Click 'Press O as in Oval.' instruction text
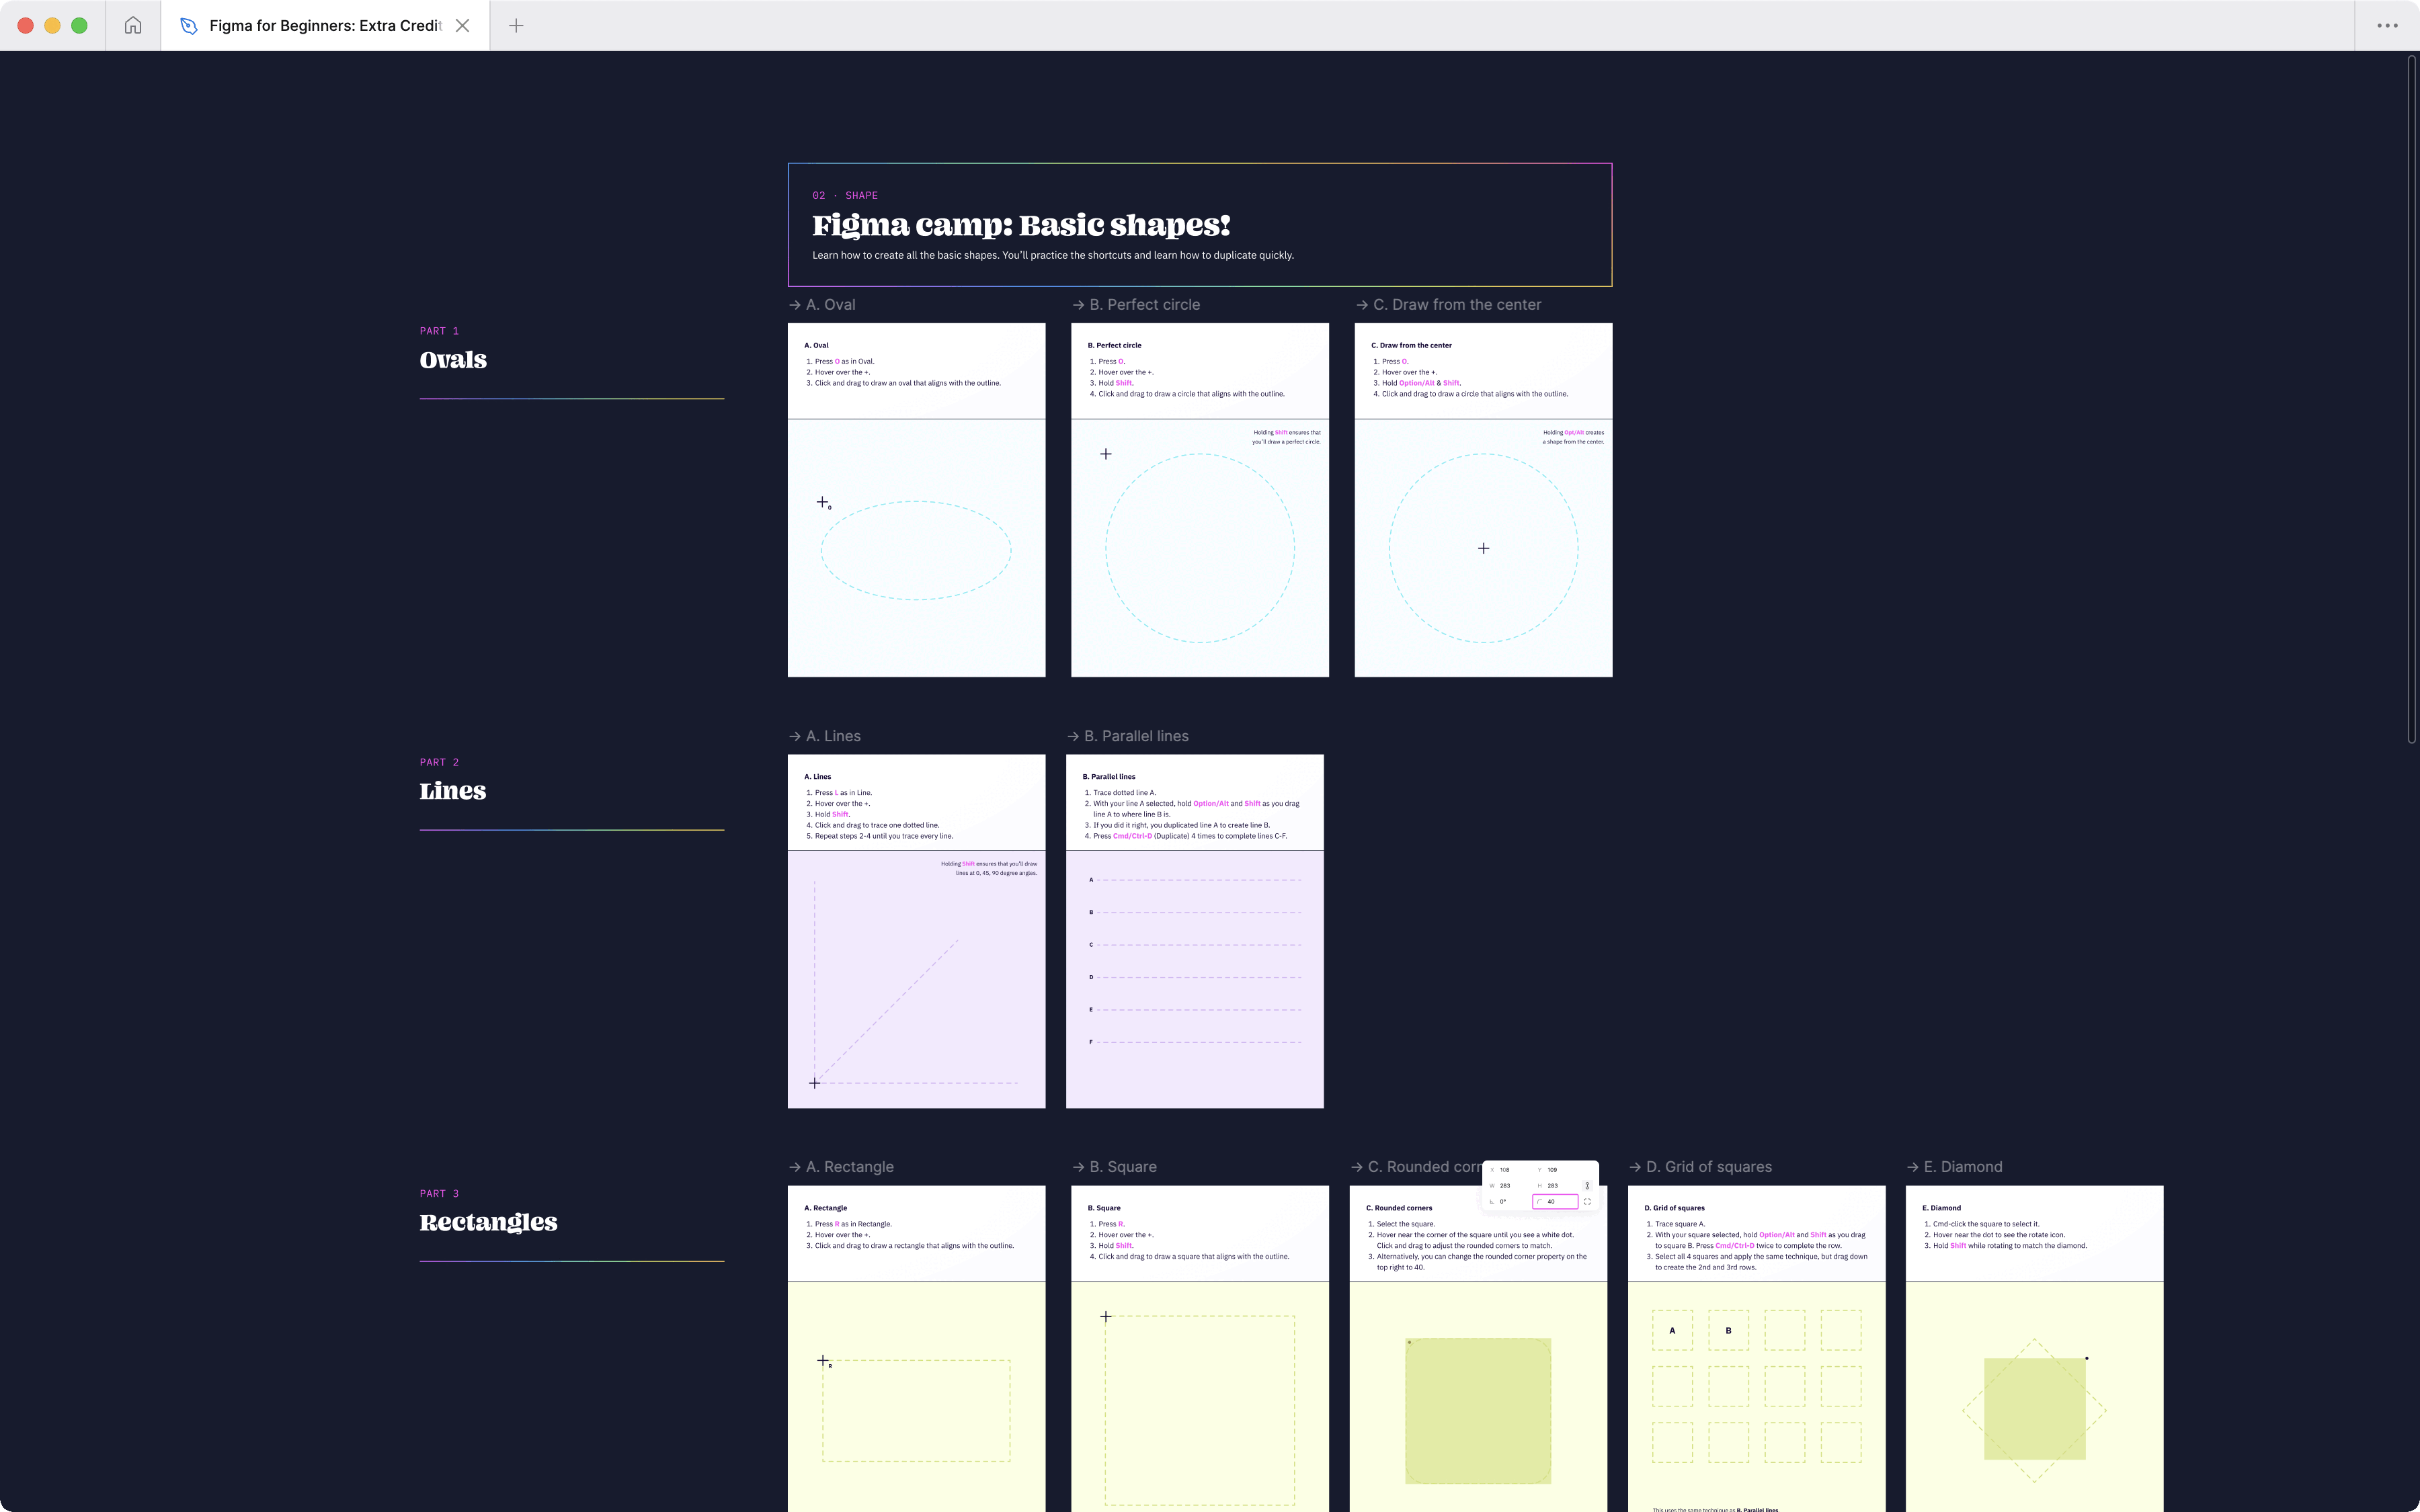Screen dimensions: 2420x1512 click(x=844, y=361)
